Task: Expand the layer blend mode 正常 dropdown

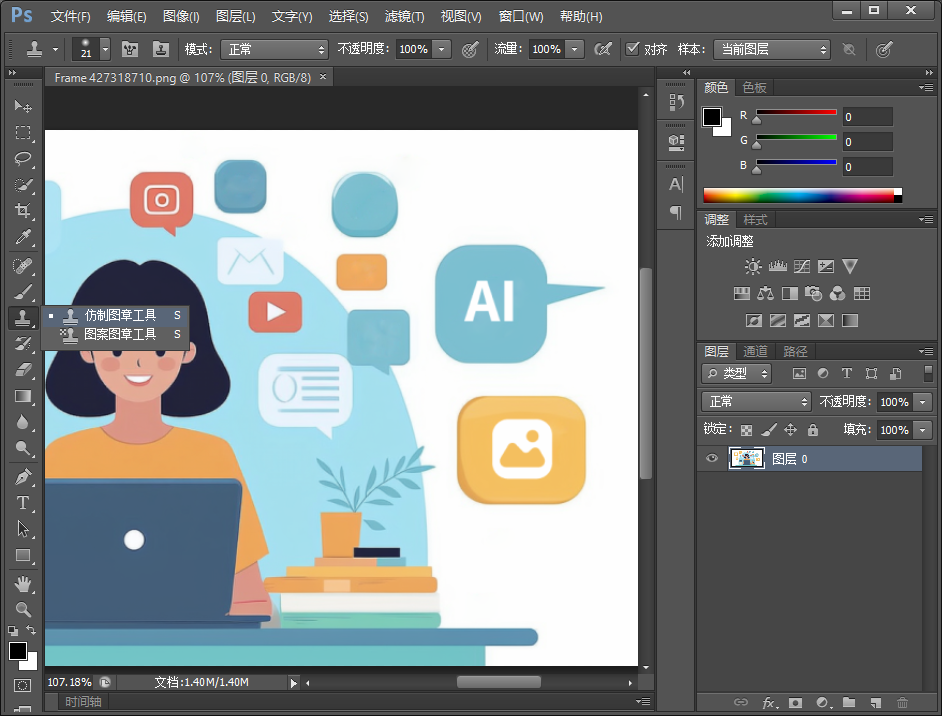Action: [756, 402]
